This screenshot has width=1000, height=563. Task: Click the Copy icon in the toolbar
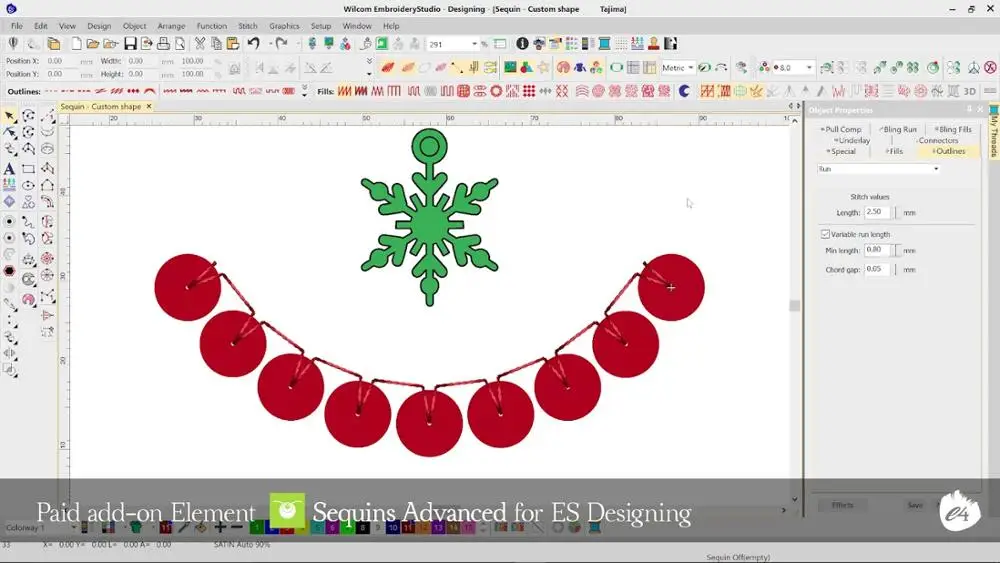point(216,43)
